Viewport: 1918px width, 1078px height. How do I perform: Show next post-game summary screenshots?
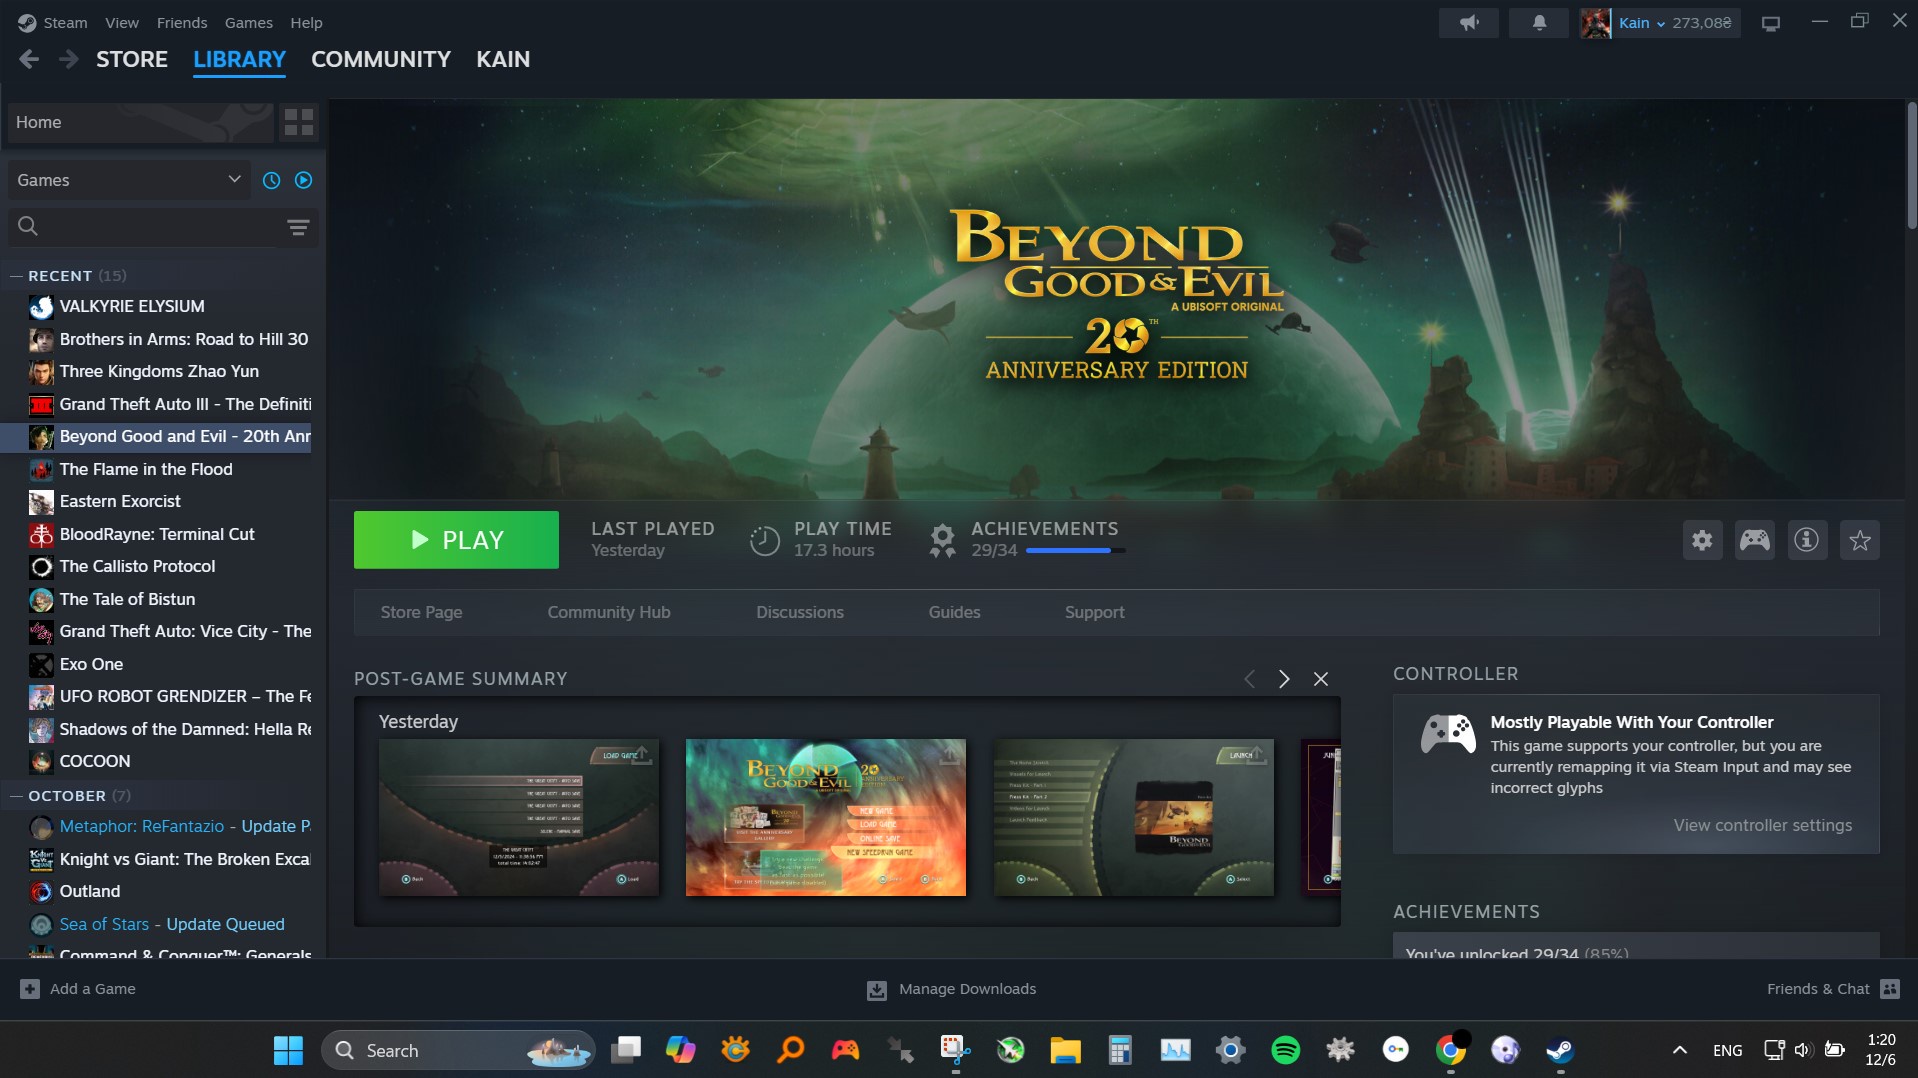[x=1284, y=679]
